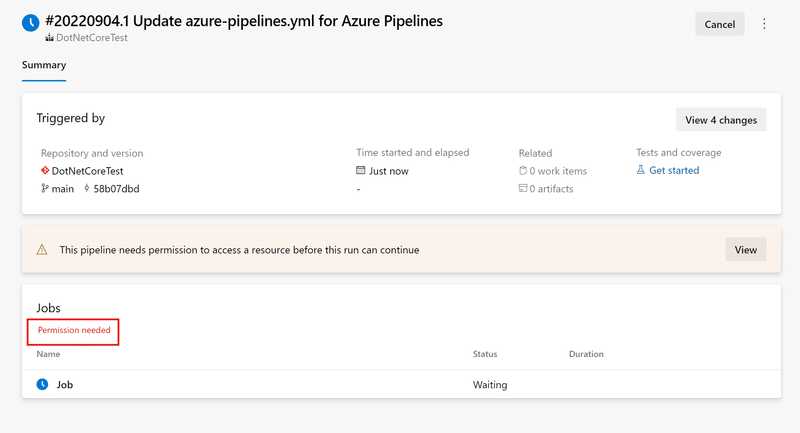Click the work items clipboard icon
The width and height of the screenshot is (800, 433).
click(x=523, y=171)
